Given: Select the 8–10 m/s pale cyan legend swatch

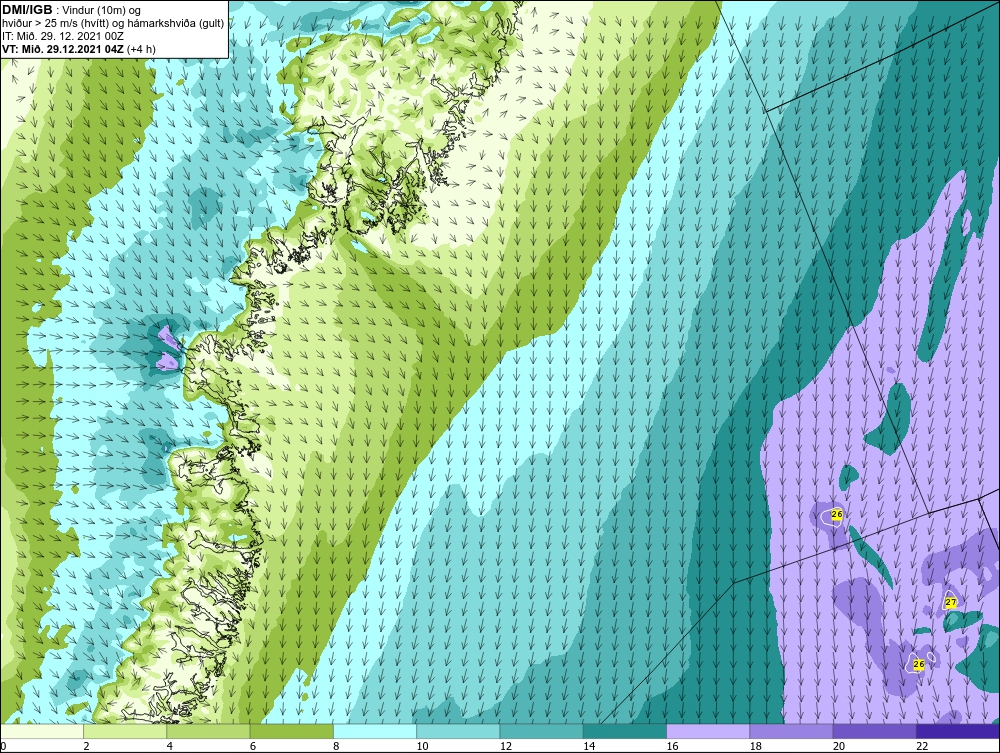Looking at the screenshot, I should (x=375, y=731).
